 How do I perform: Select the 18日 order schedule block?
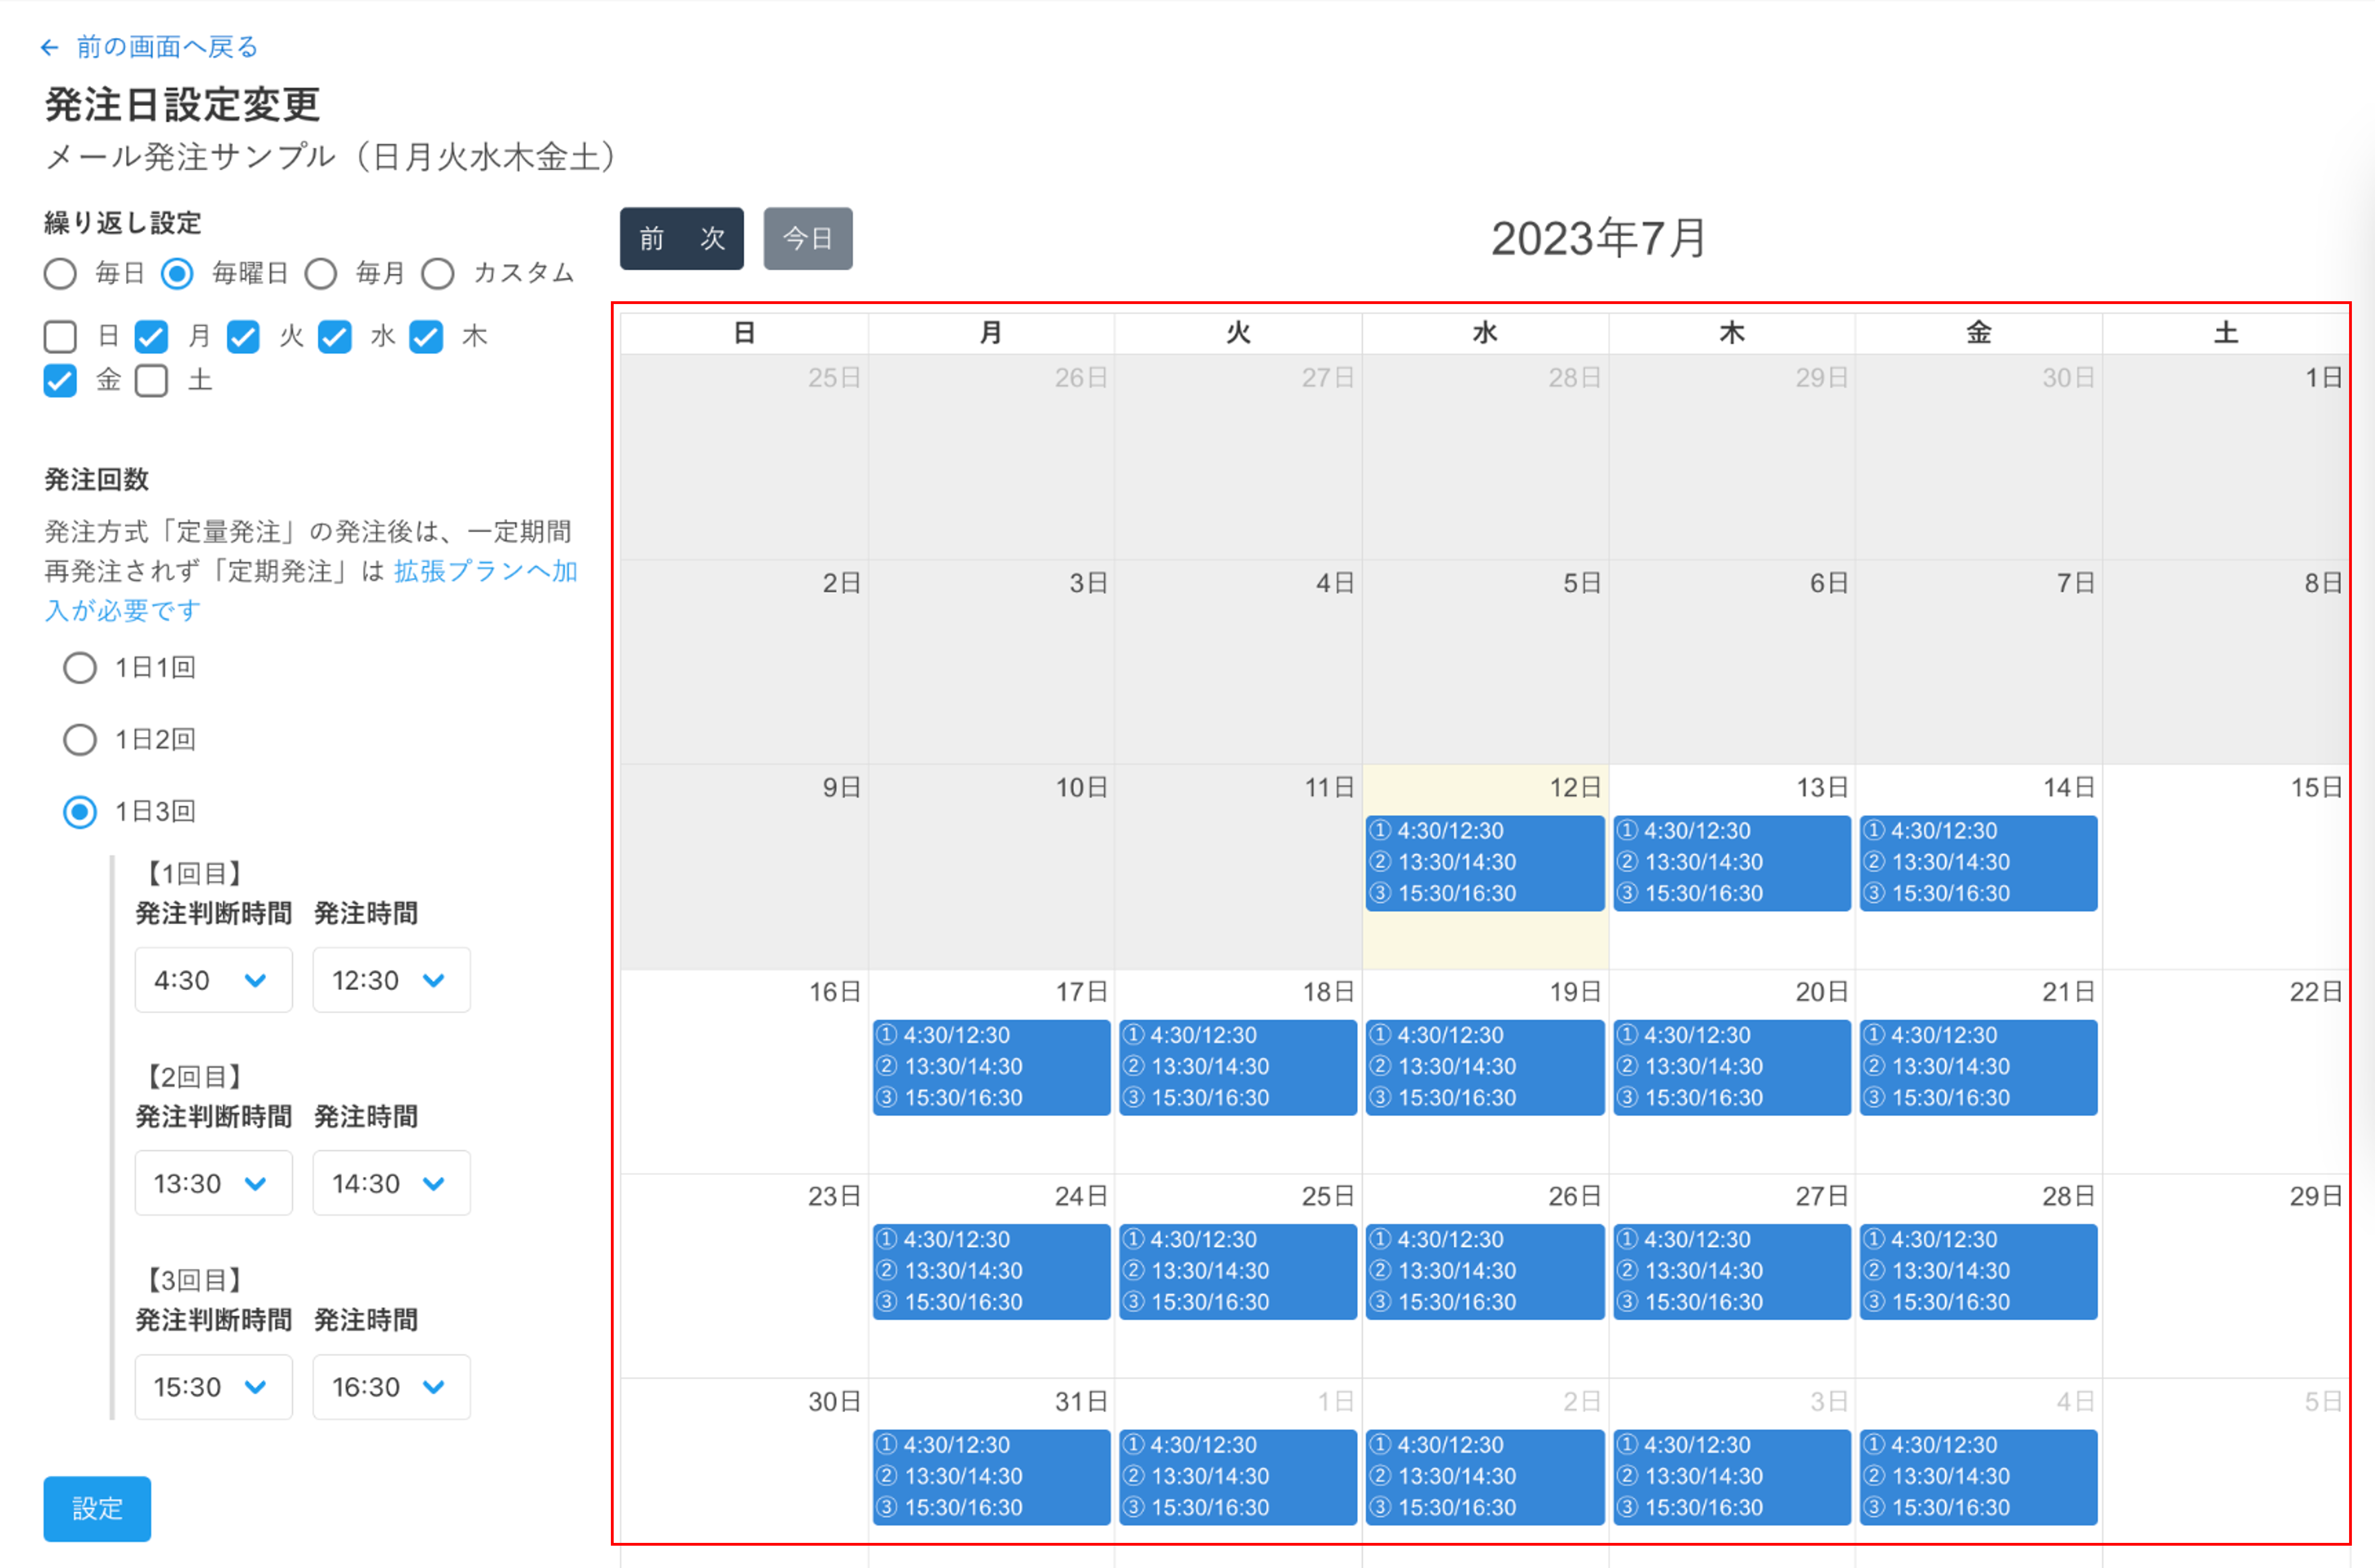click(1238, 1067)
